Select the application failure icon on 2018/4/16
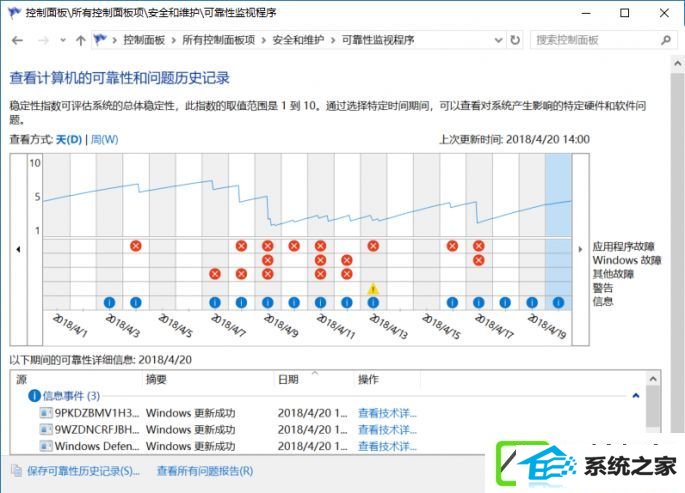Screen dimensions: 685x493 453,246
